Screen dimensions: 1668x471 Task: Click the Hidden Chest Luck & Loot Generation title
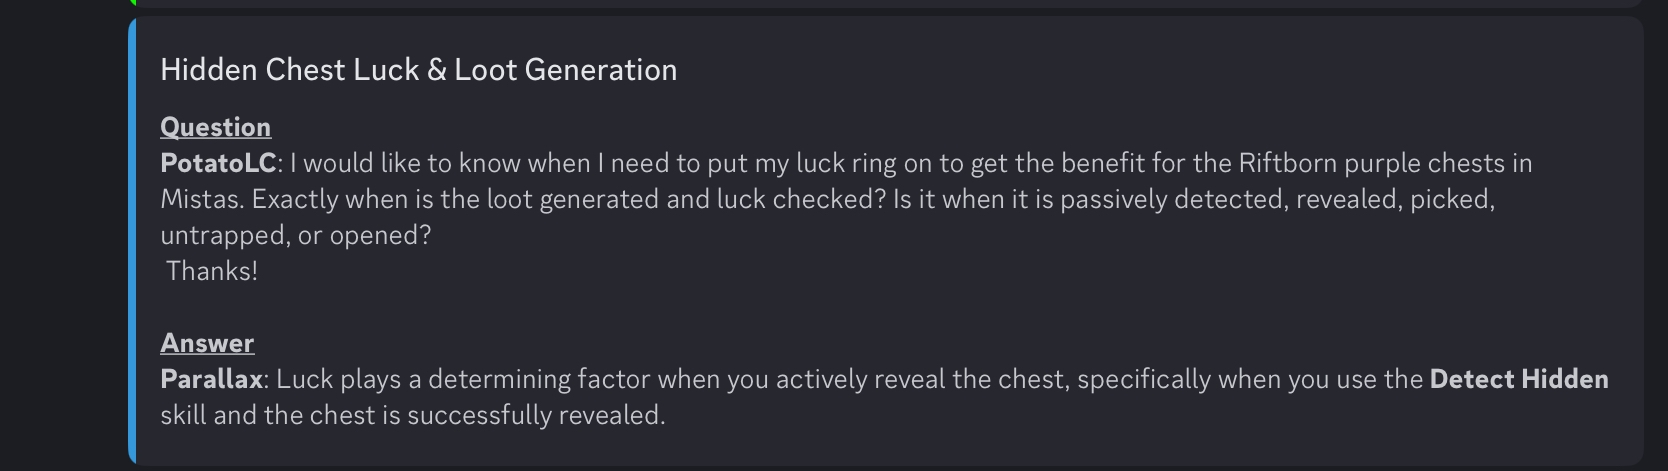coord(419,69)
